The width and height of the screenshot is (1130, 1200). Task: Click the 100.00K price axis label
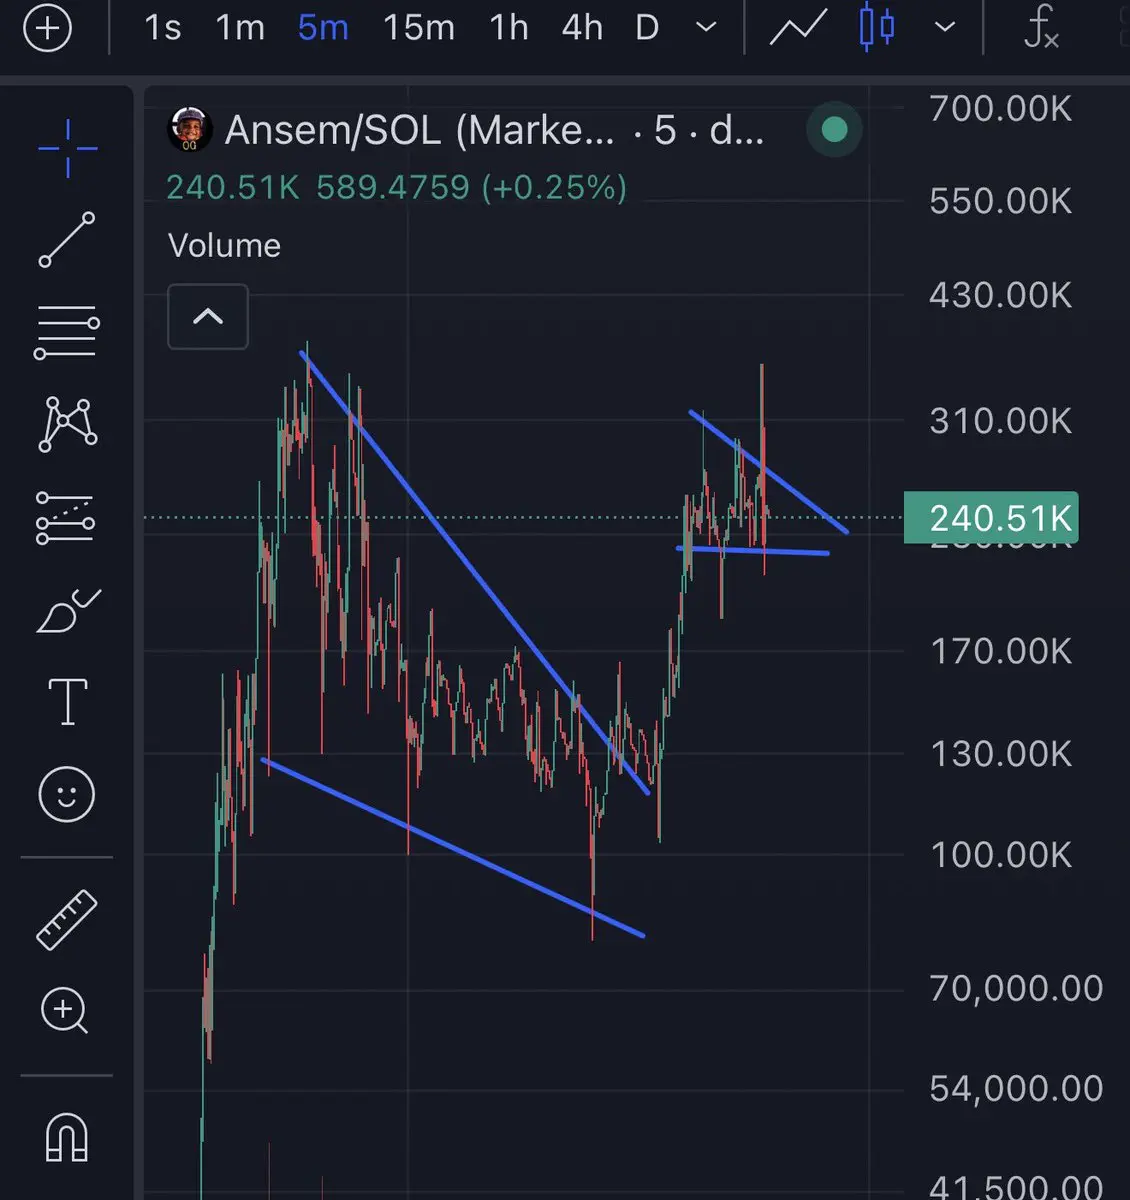[x=1001, y=855]
